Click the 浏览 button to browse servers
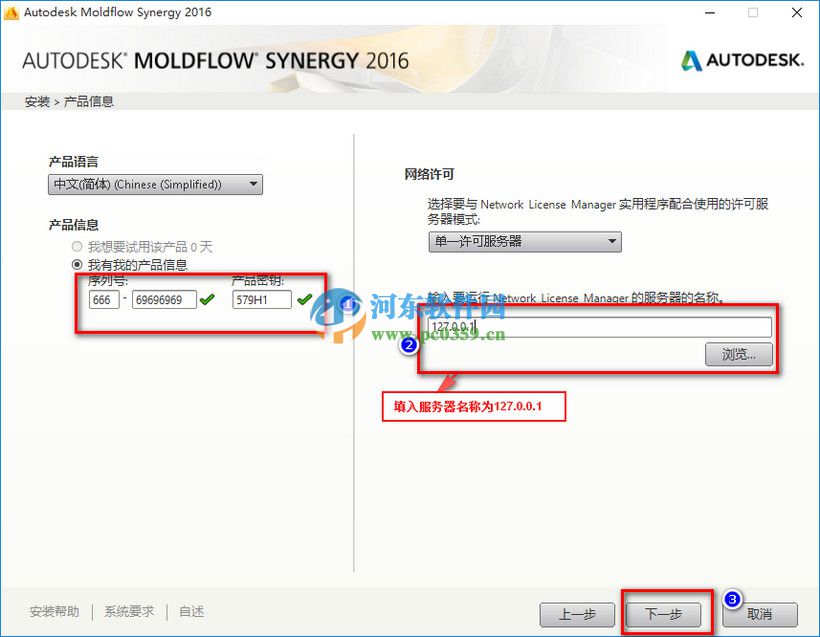This screenshot has height=637, width=820. pyautogui.click(x=739, y=355)
